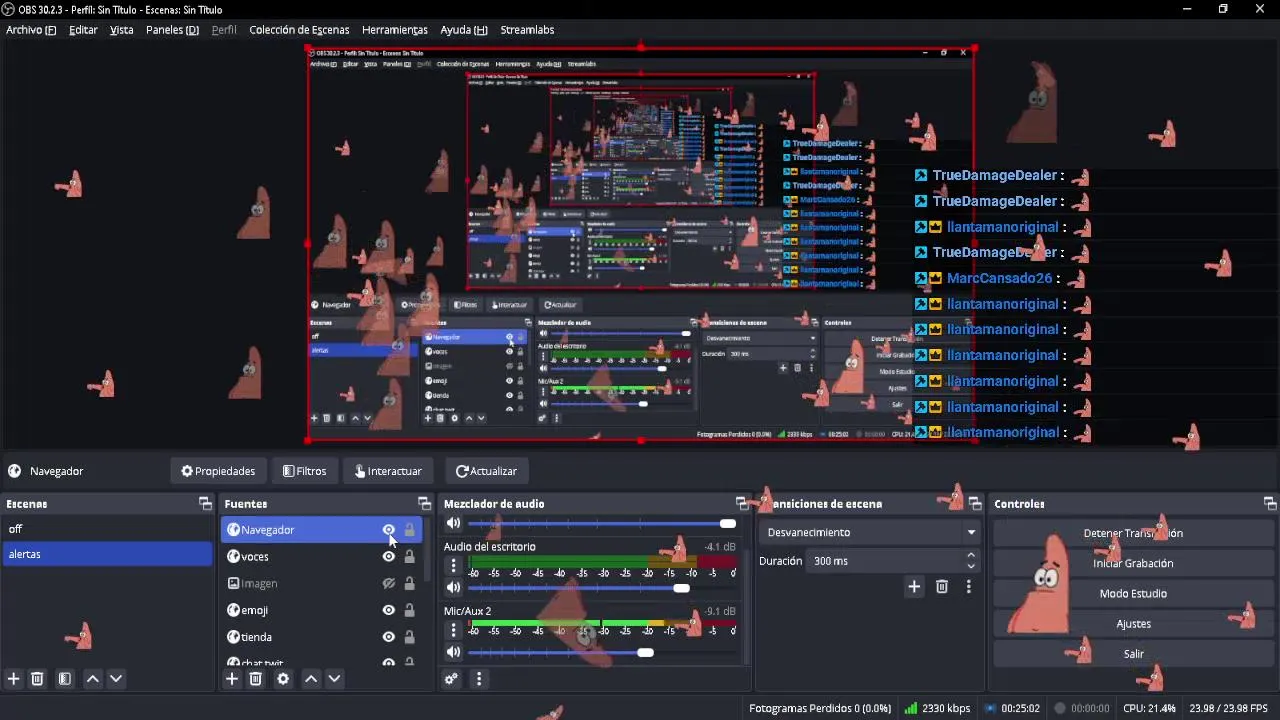The height and width of the screenshot is (720, 1280).
Task: Undock the Controles panel
Action: (x=1270, y=503)
